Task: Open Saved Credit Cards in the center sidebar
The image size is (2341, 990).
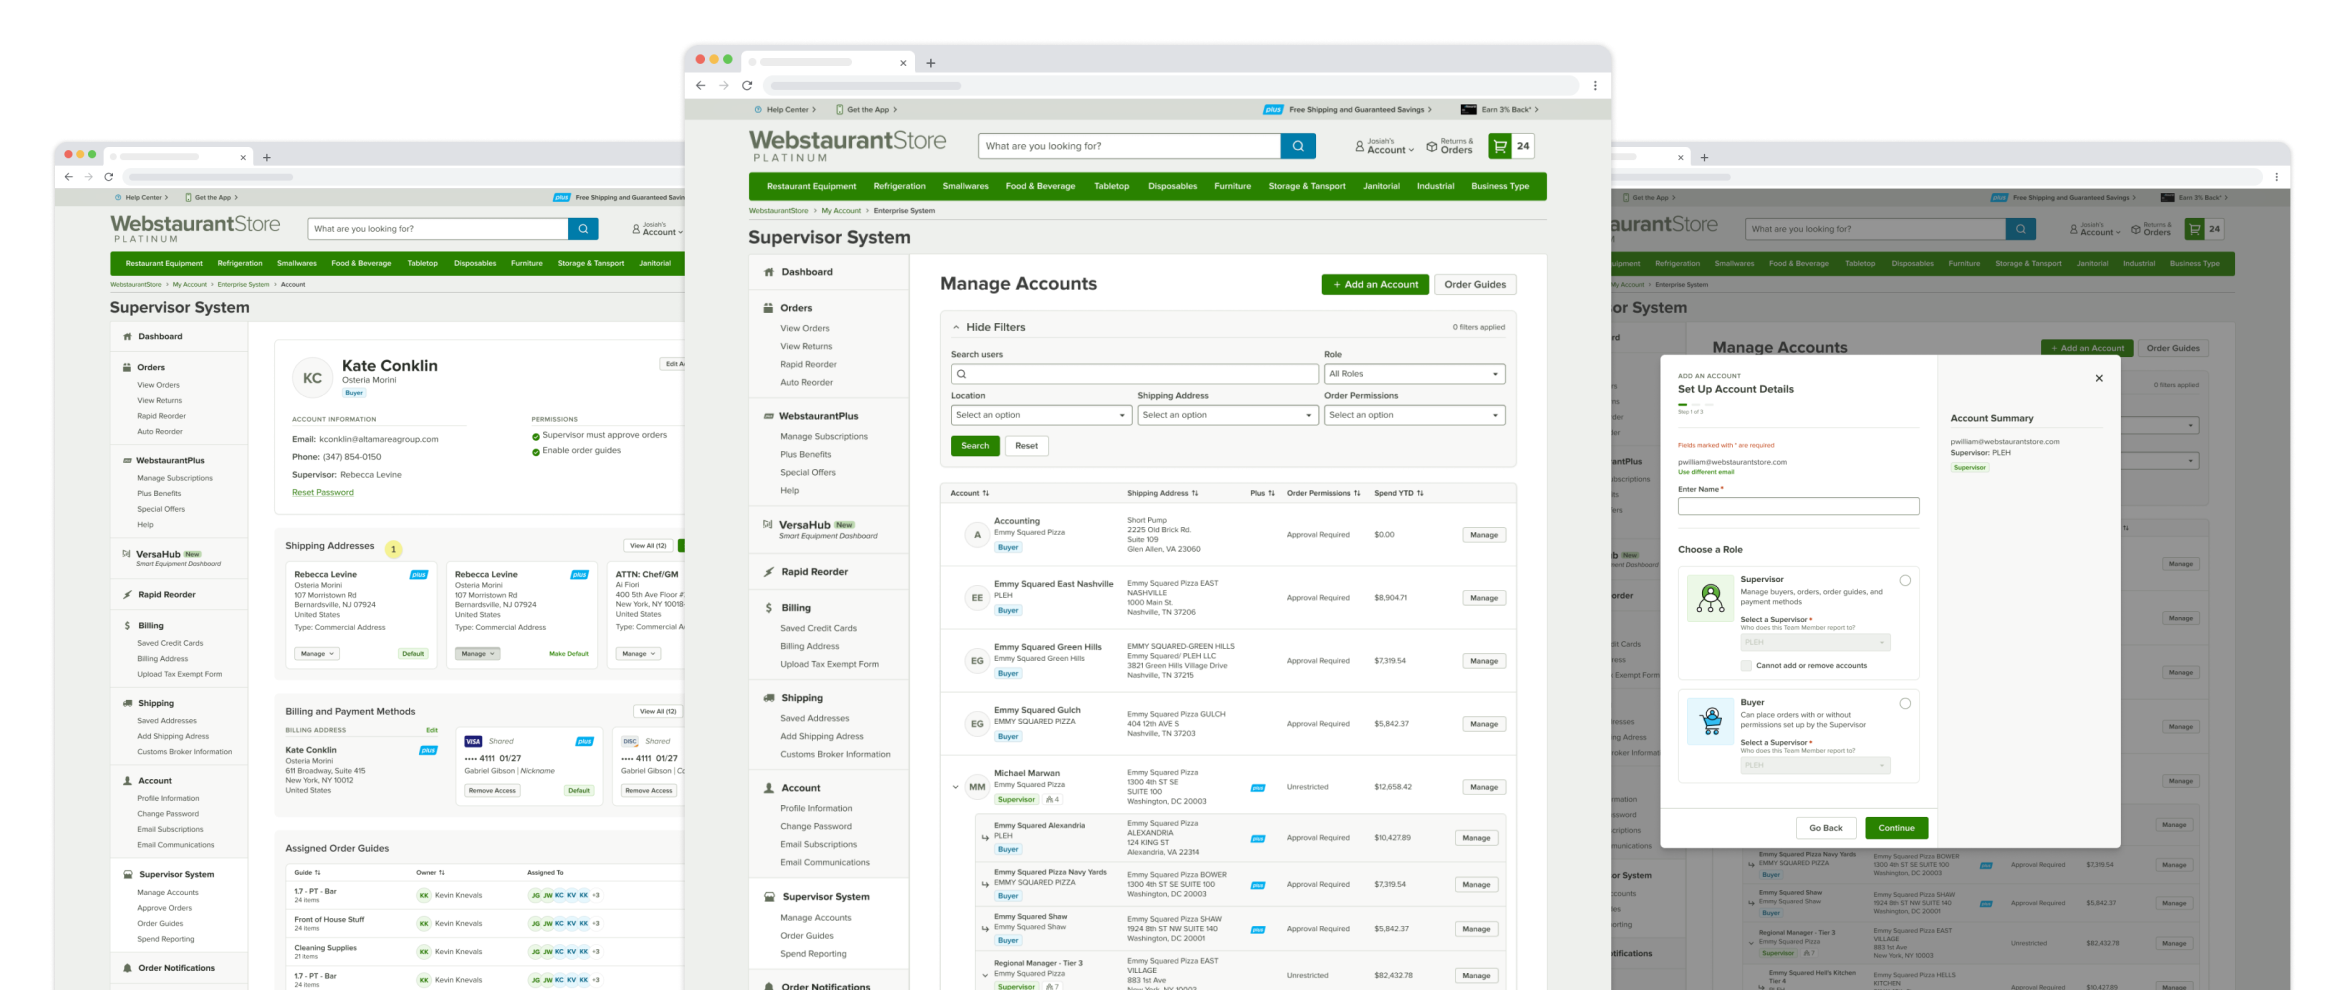Action: pyautogui.click(x=818, y=629)
